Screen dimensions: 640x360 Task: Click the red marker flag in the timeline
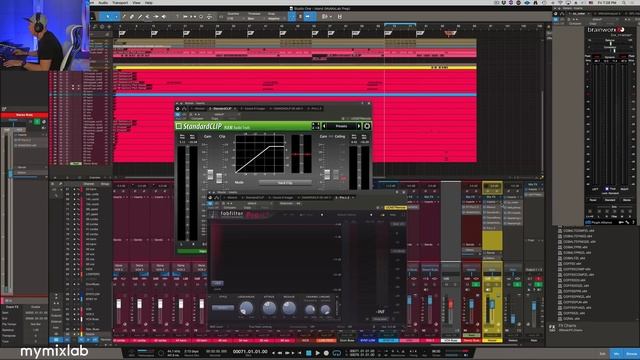tap(450, 33)
